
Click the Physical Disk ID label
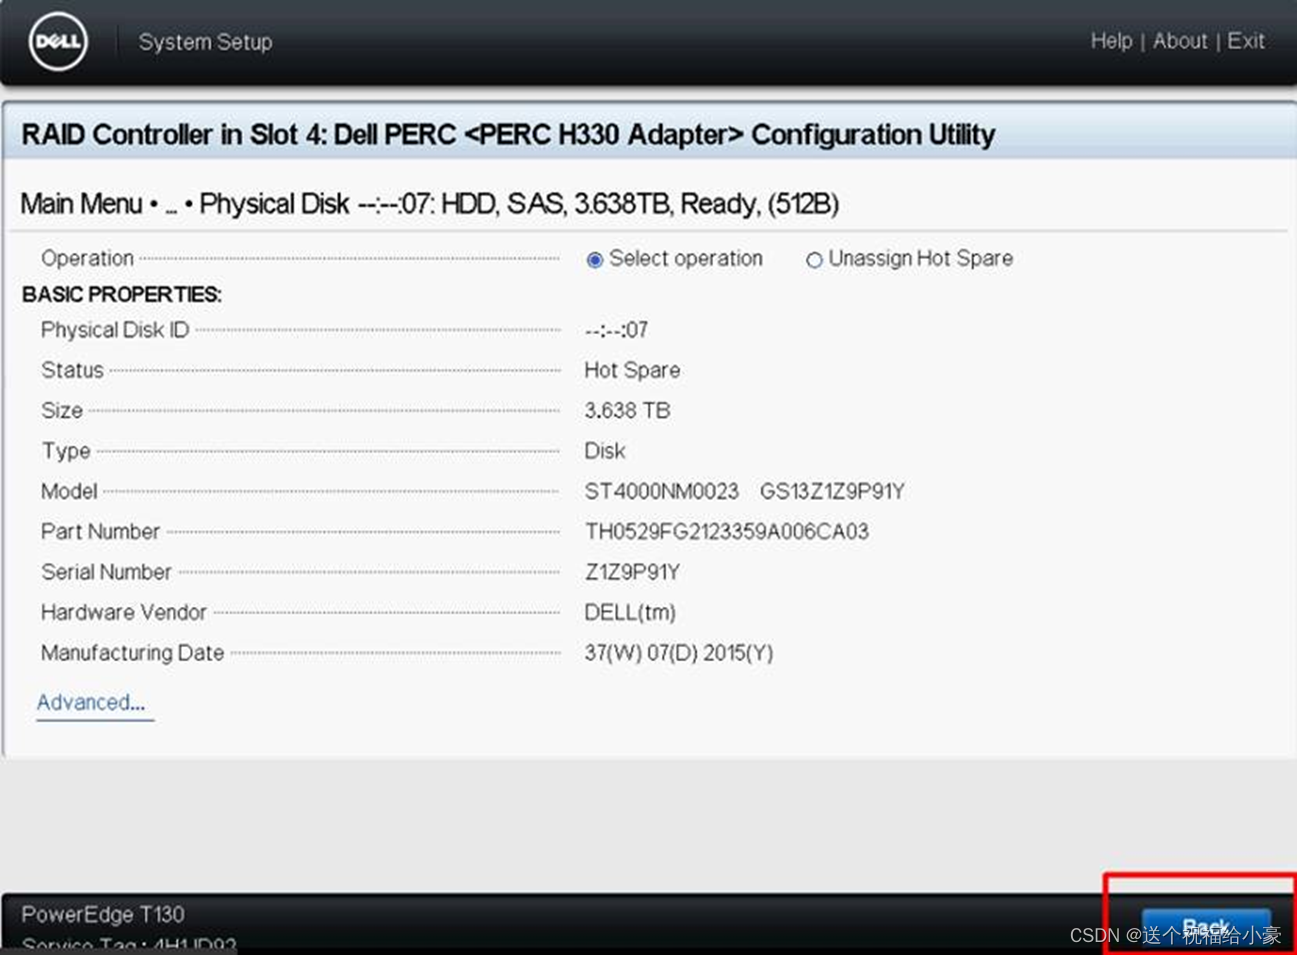point(115,330)
